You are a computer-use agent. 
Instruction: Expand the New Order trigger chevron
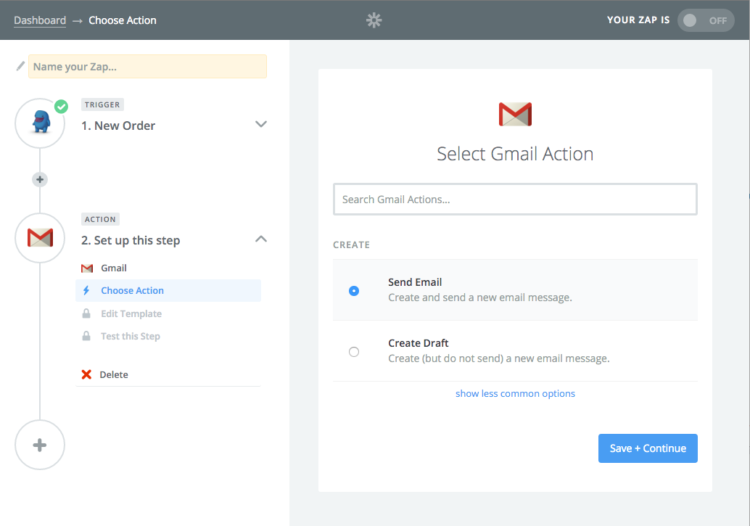pyautogui.click(x=261, y=124)
